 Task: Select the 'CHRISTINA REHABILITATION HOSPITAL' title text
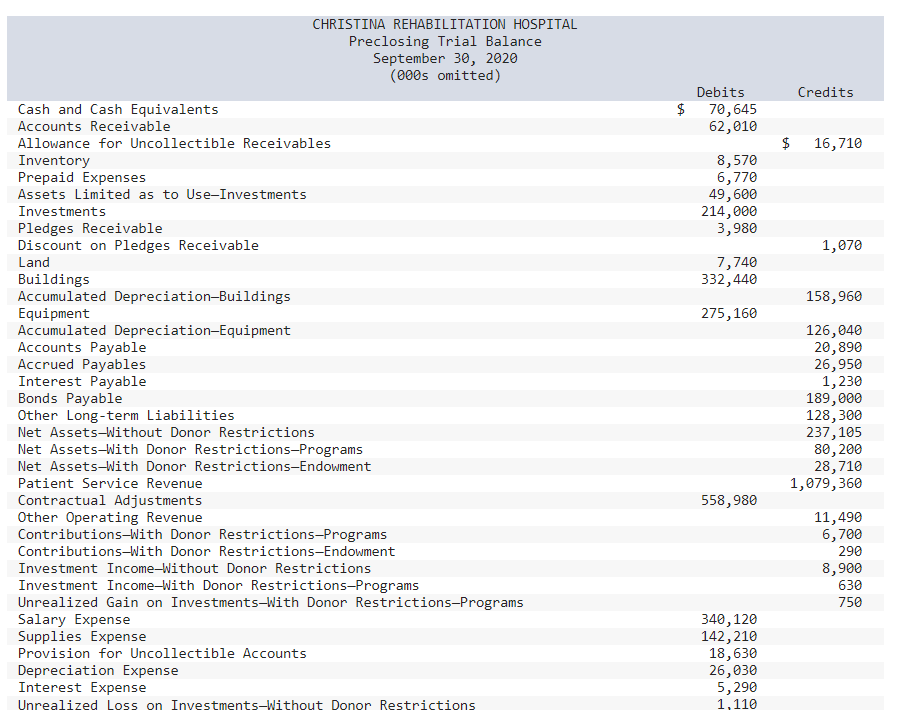click(x=445, y=24)
